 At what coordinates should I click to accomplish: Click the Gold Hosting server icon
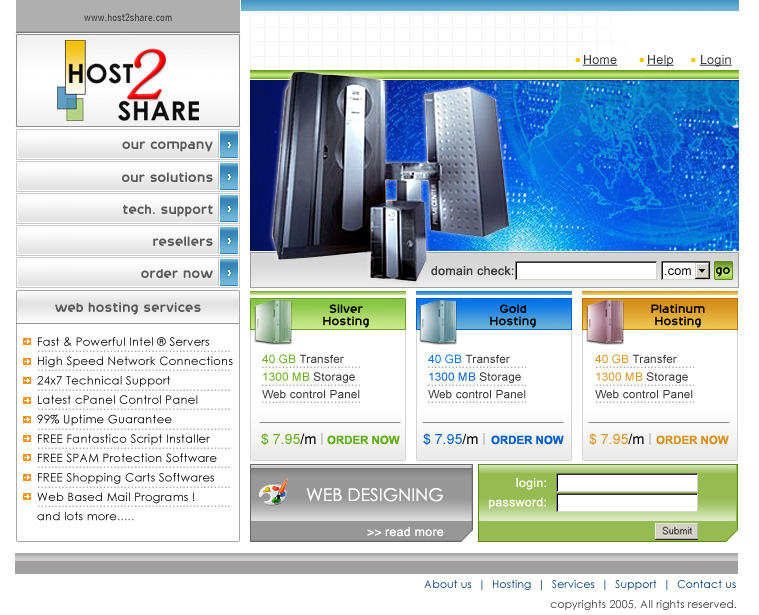point(438,321)
